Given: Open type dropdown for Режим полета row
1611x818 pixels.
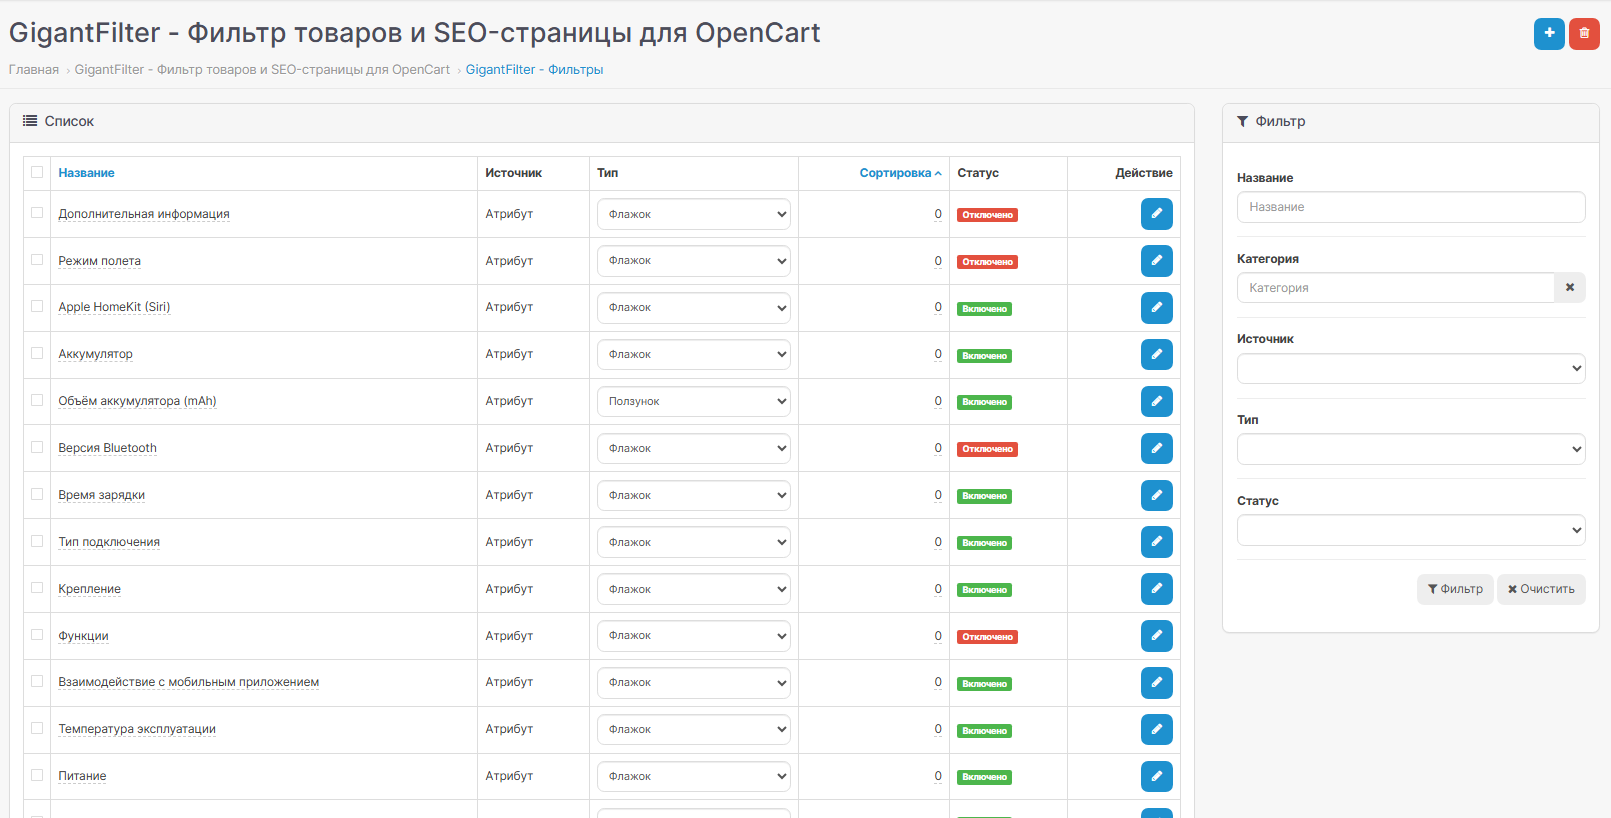Looking at the screenshot, I should click(x=694, y=261).
